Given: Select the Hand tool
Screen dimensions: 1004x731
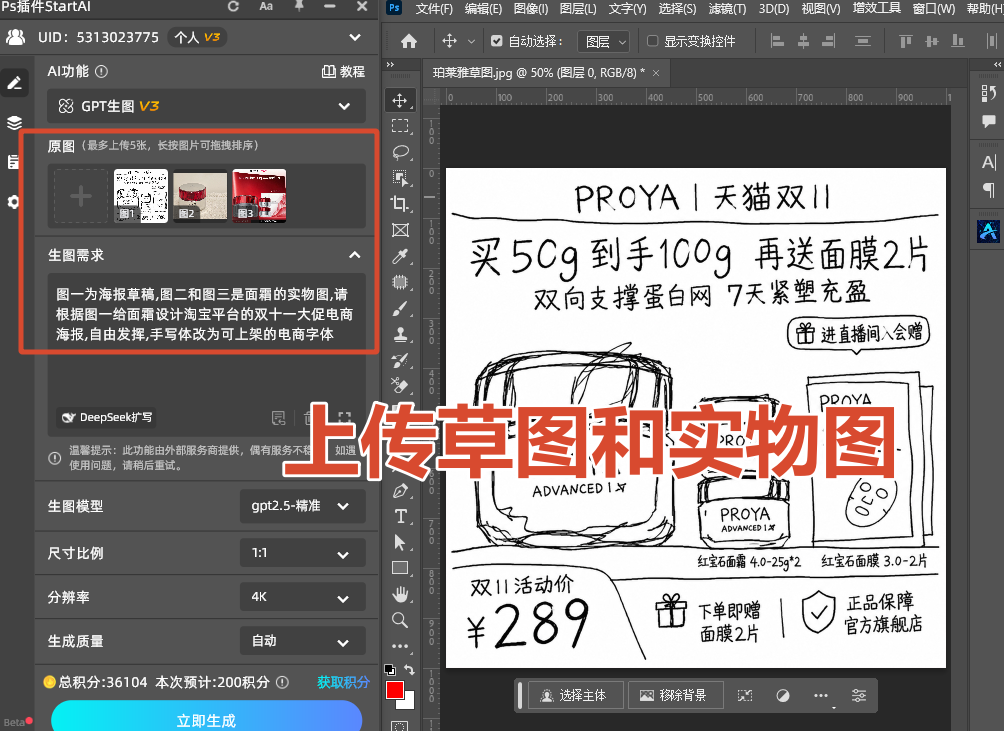Looking at the screenshot, I should [400, 595].
